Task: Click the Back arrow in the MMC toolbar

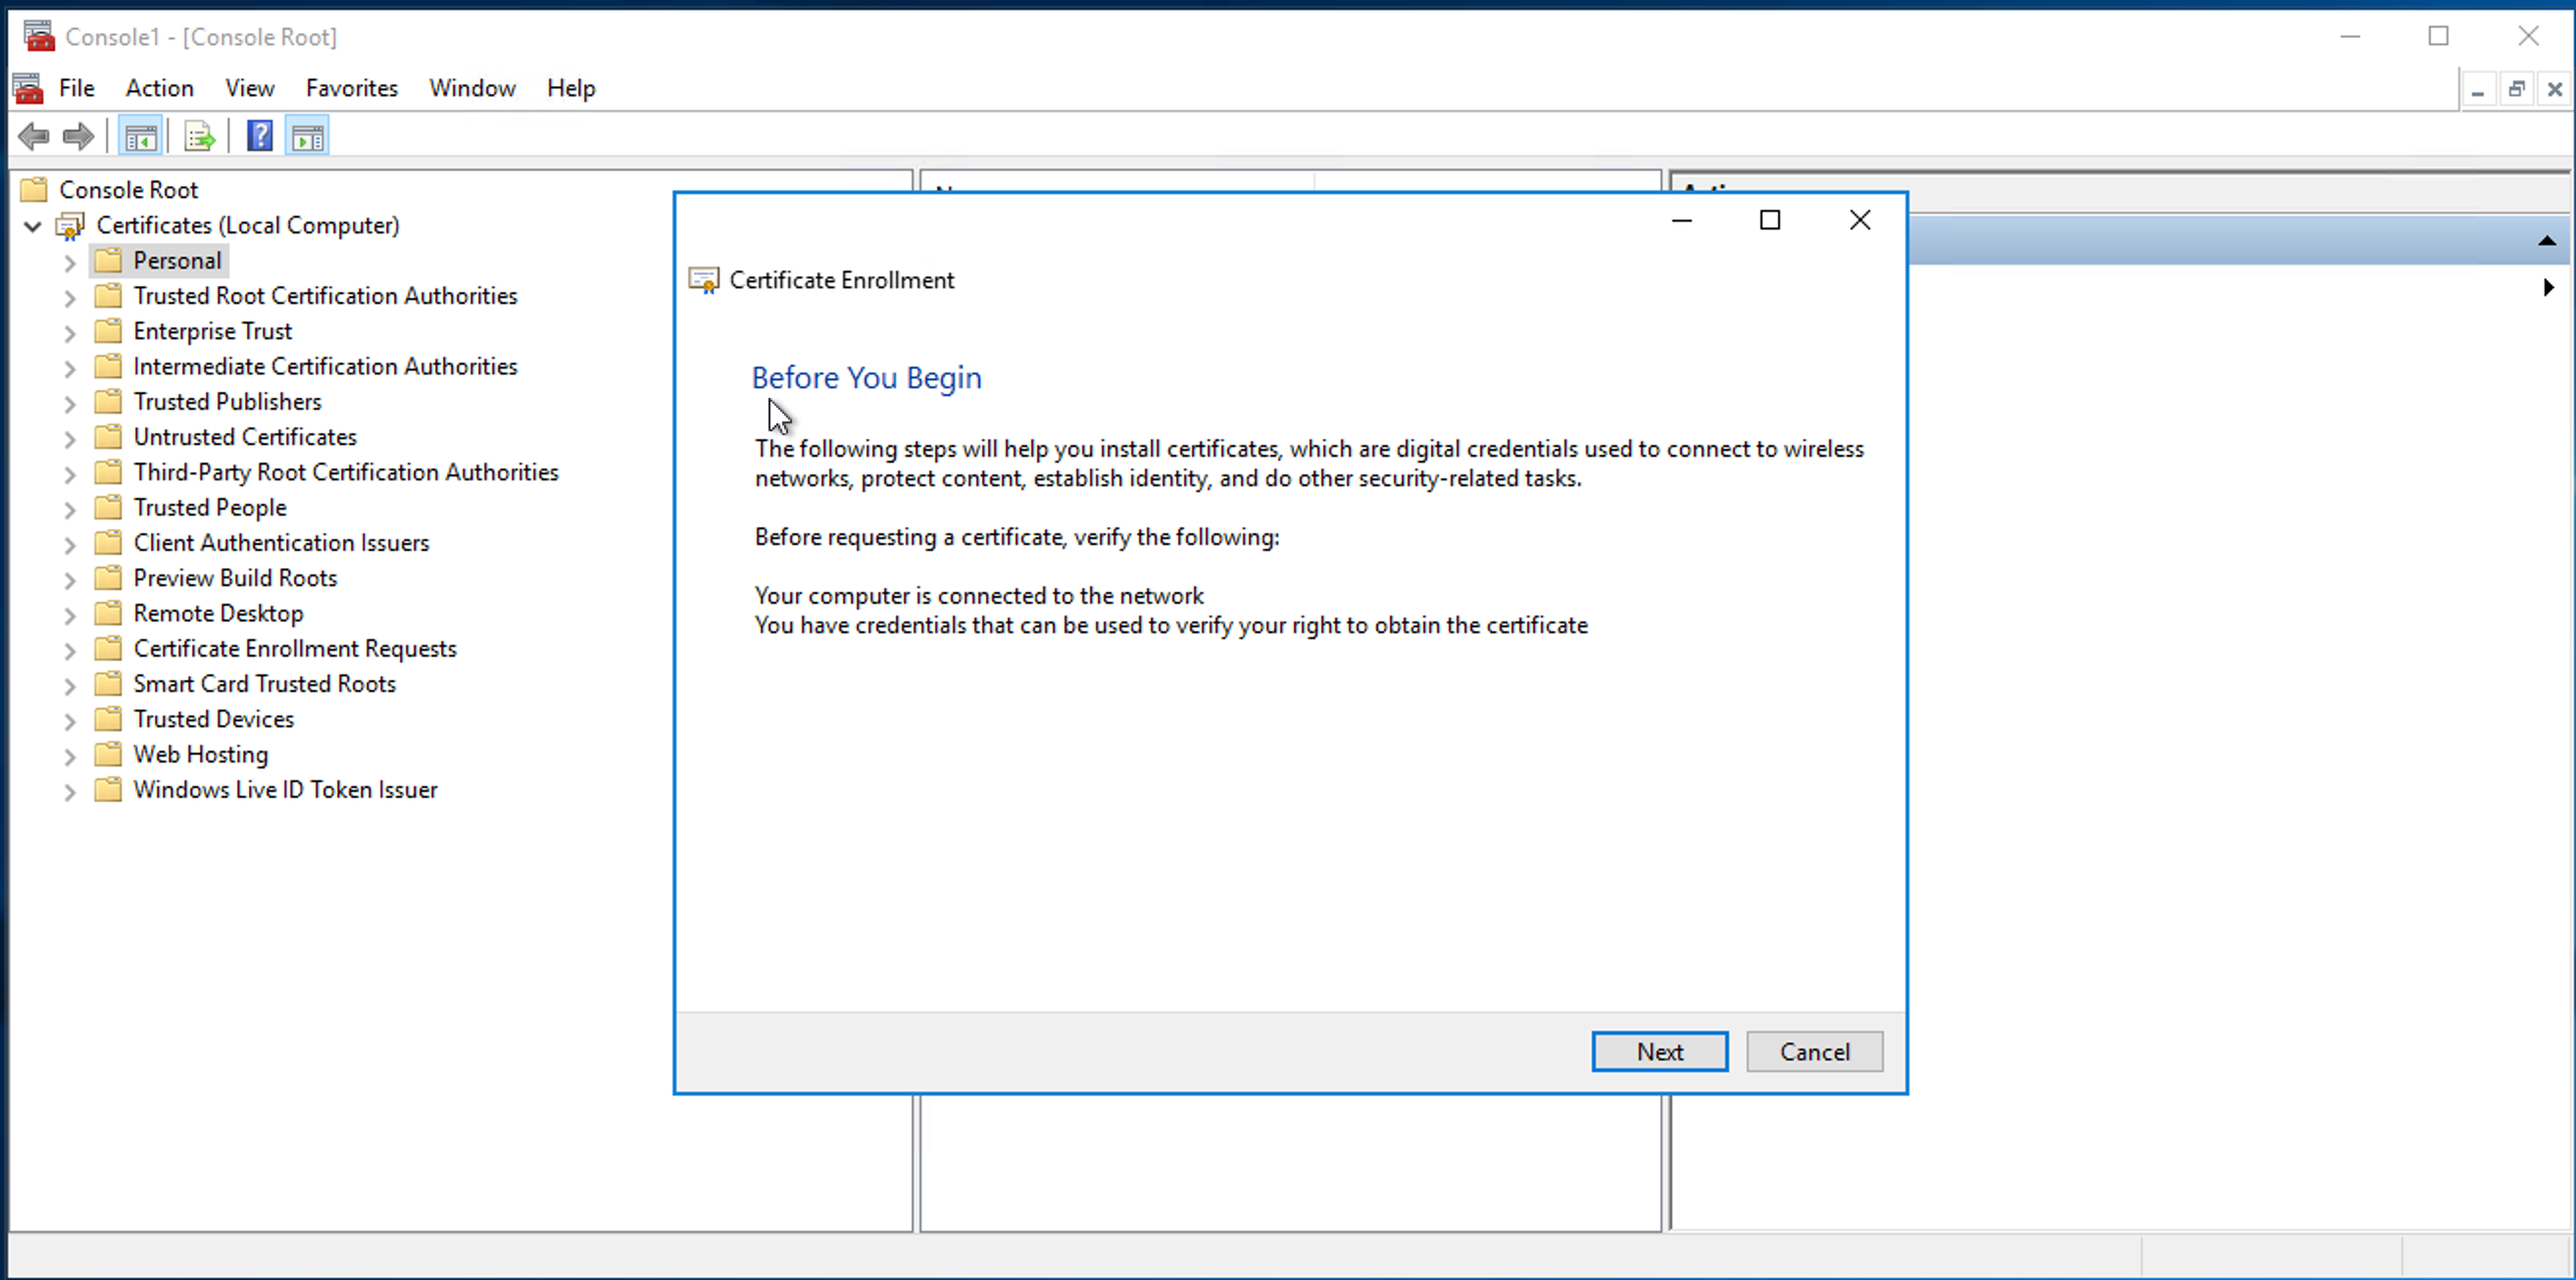Action: pyautogui.click(x=34, y=136)
